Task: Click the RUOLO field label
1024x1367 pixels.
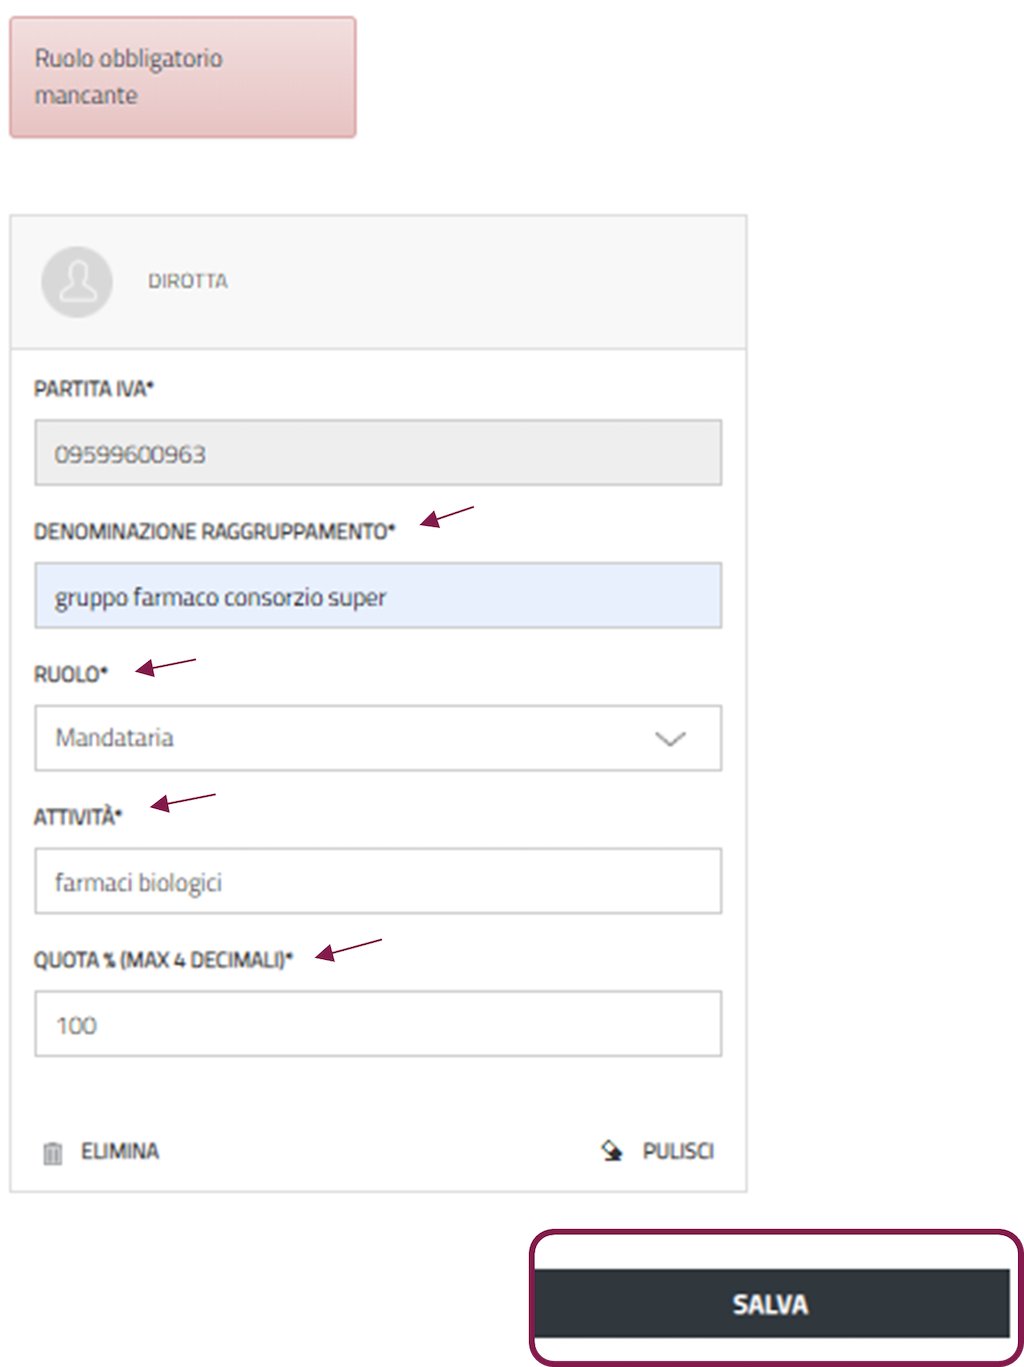Action: point(70,675)
